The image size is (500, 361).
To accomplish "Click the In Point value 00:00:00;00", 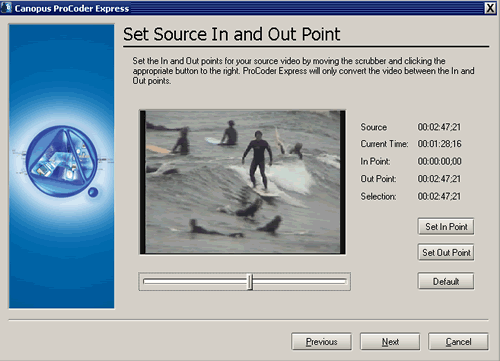I will (x=439, y=161).
